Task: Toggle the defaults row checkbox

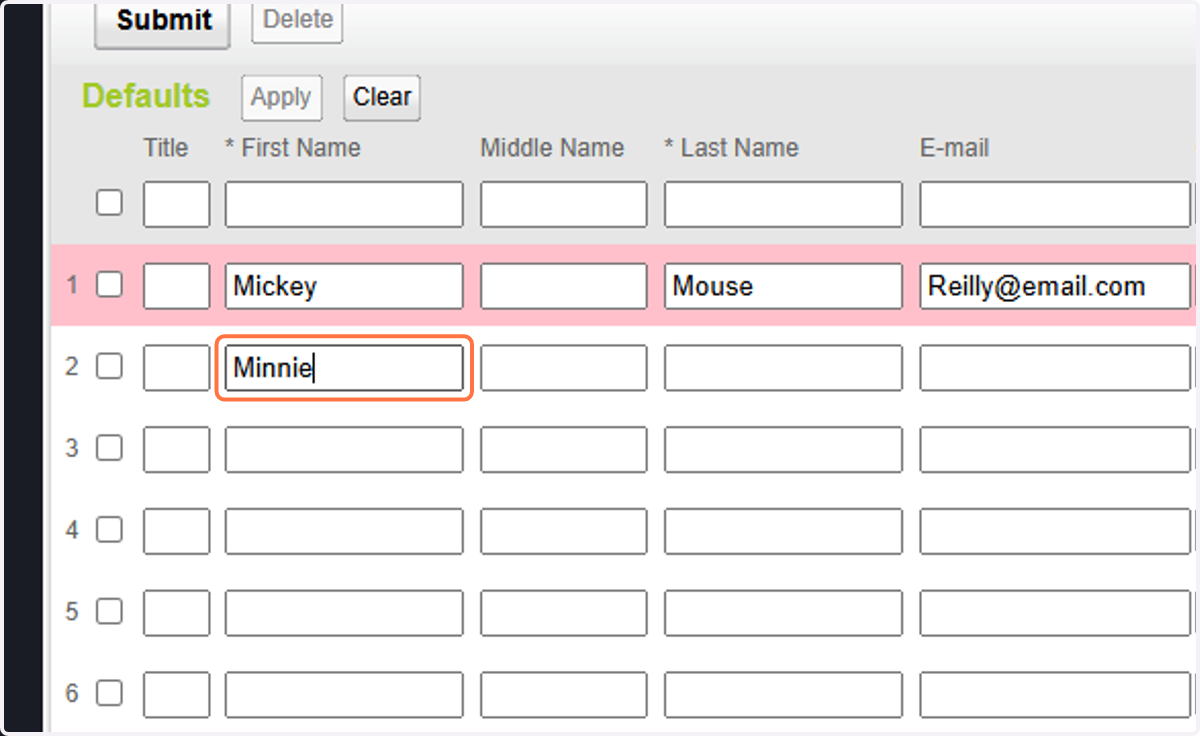Action: click(109, 203)
